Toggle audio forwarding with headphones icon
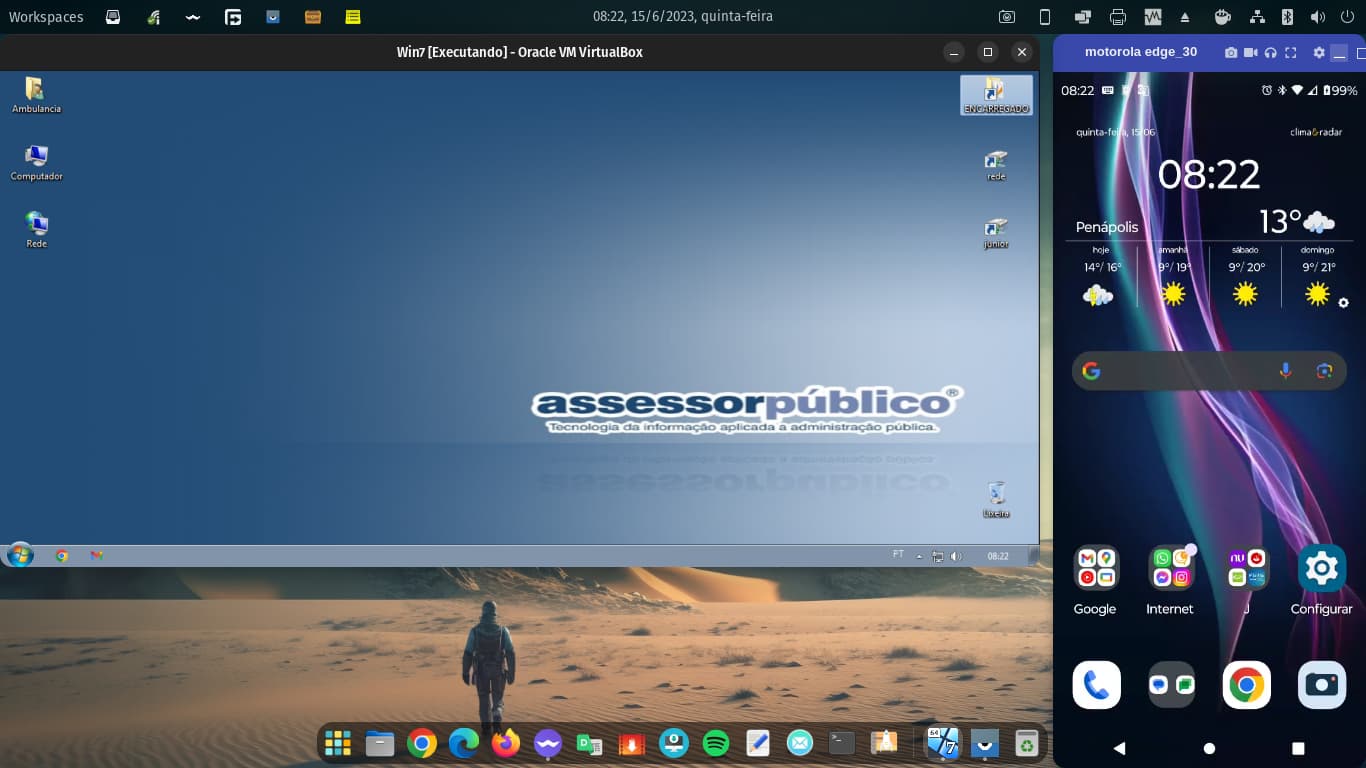 (1270, 52)
